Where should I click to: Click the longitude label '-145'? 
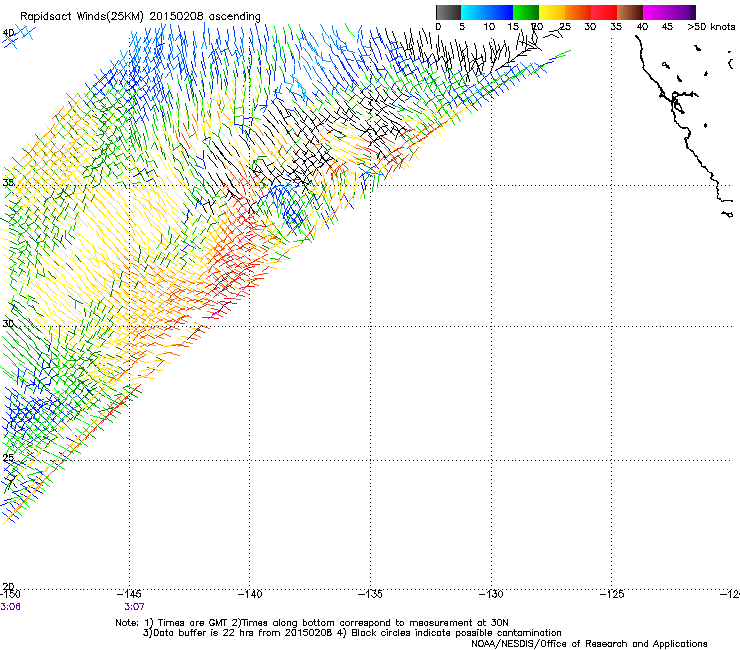click(x=129, y=594)
